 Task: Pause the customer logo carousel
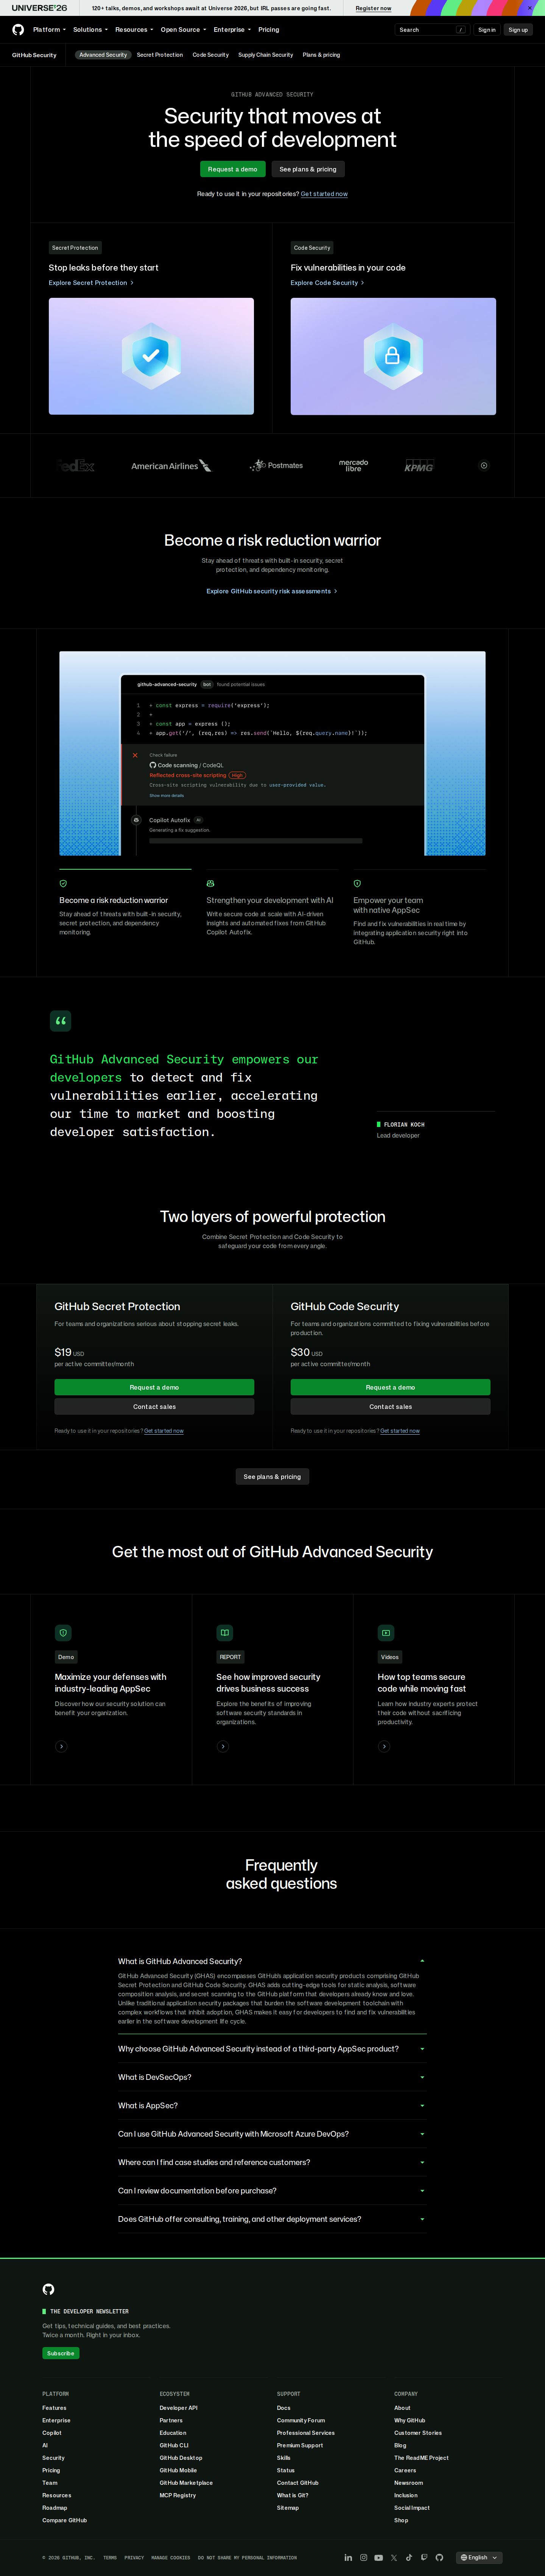pyautogui.click(x=484, y=465)
